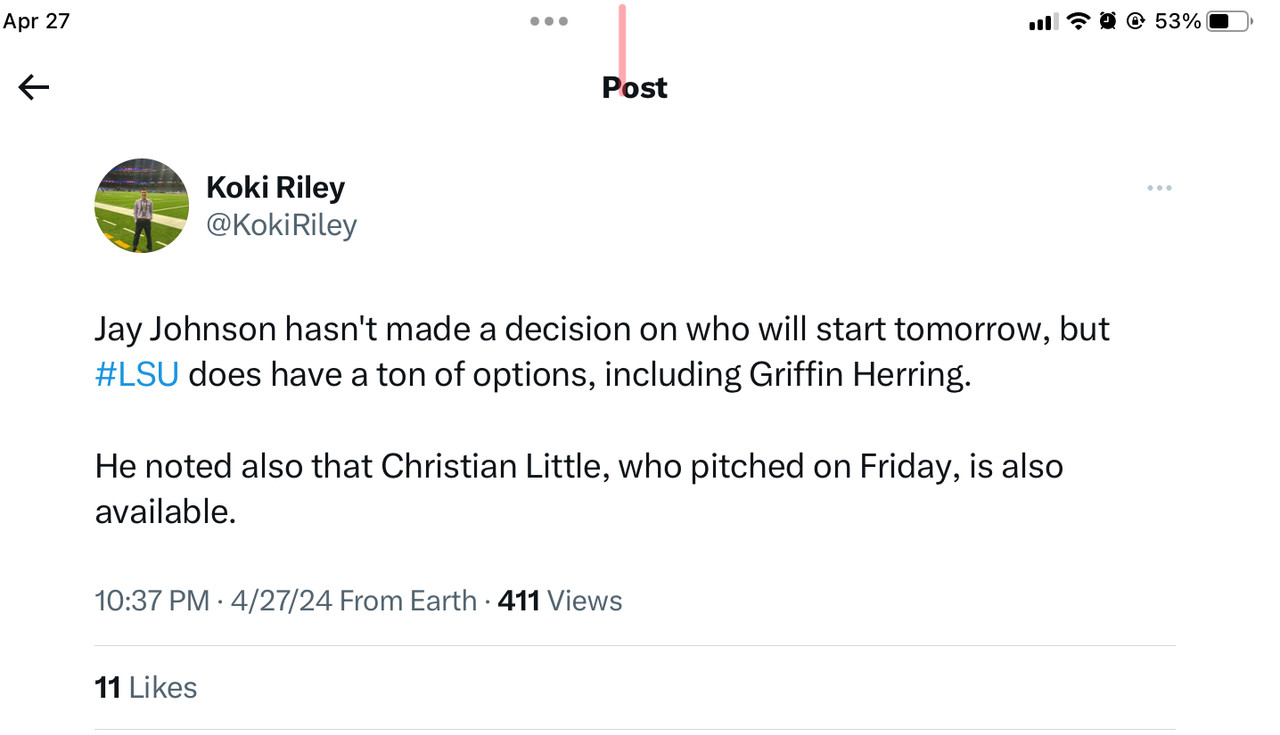
Task: Tap the Apr 27 date in status bar
Action: 37,21
